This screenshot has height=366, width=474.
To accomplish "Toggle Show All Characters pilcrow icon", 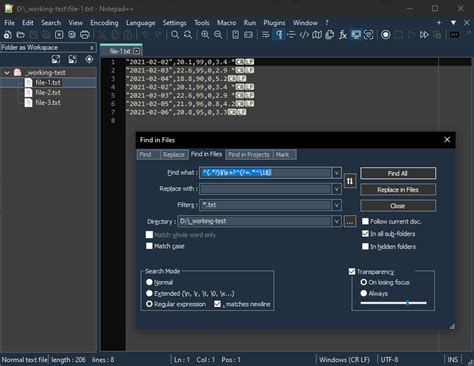I will pos(278,35).
